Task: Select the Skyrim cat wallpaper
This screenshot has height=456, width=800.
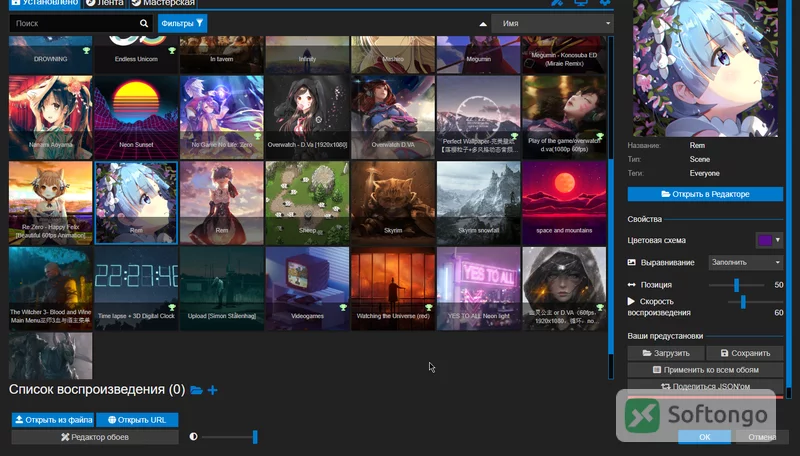Action: pos(393,203)
